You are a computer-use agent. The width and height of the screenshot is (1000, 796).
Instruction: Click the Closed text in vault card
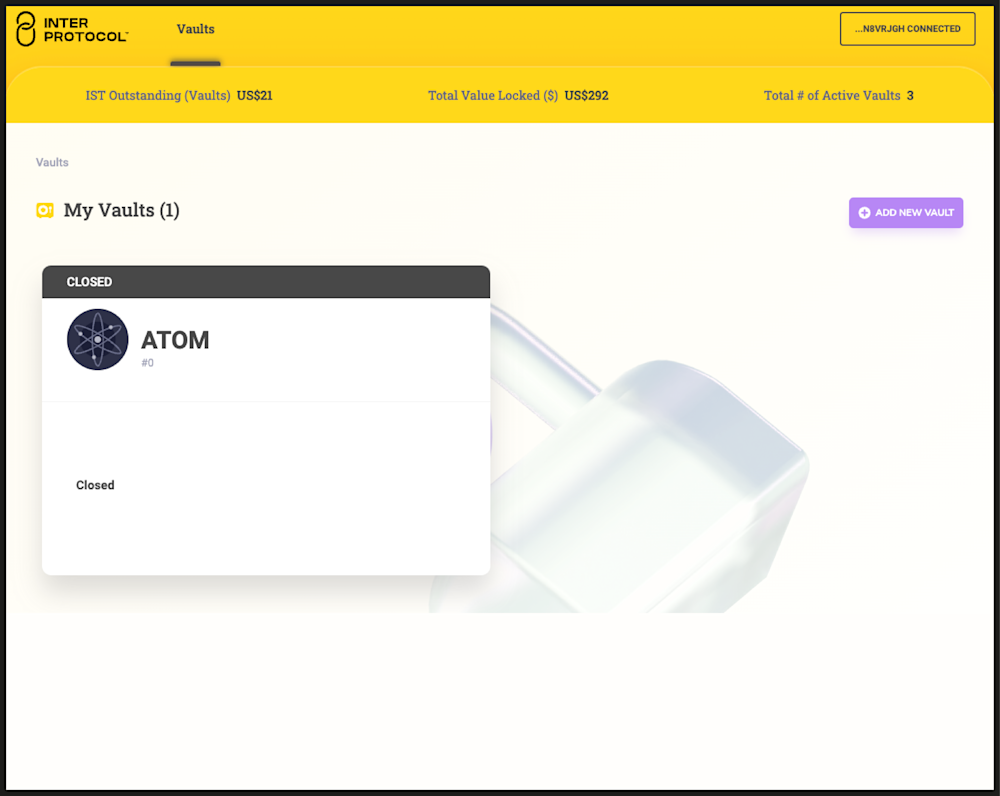click(95, 485)
